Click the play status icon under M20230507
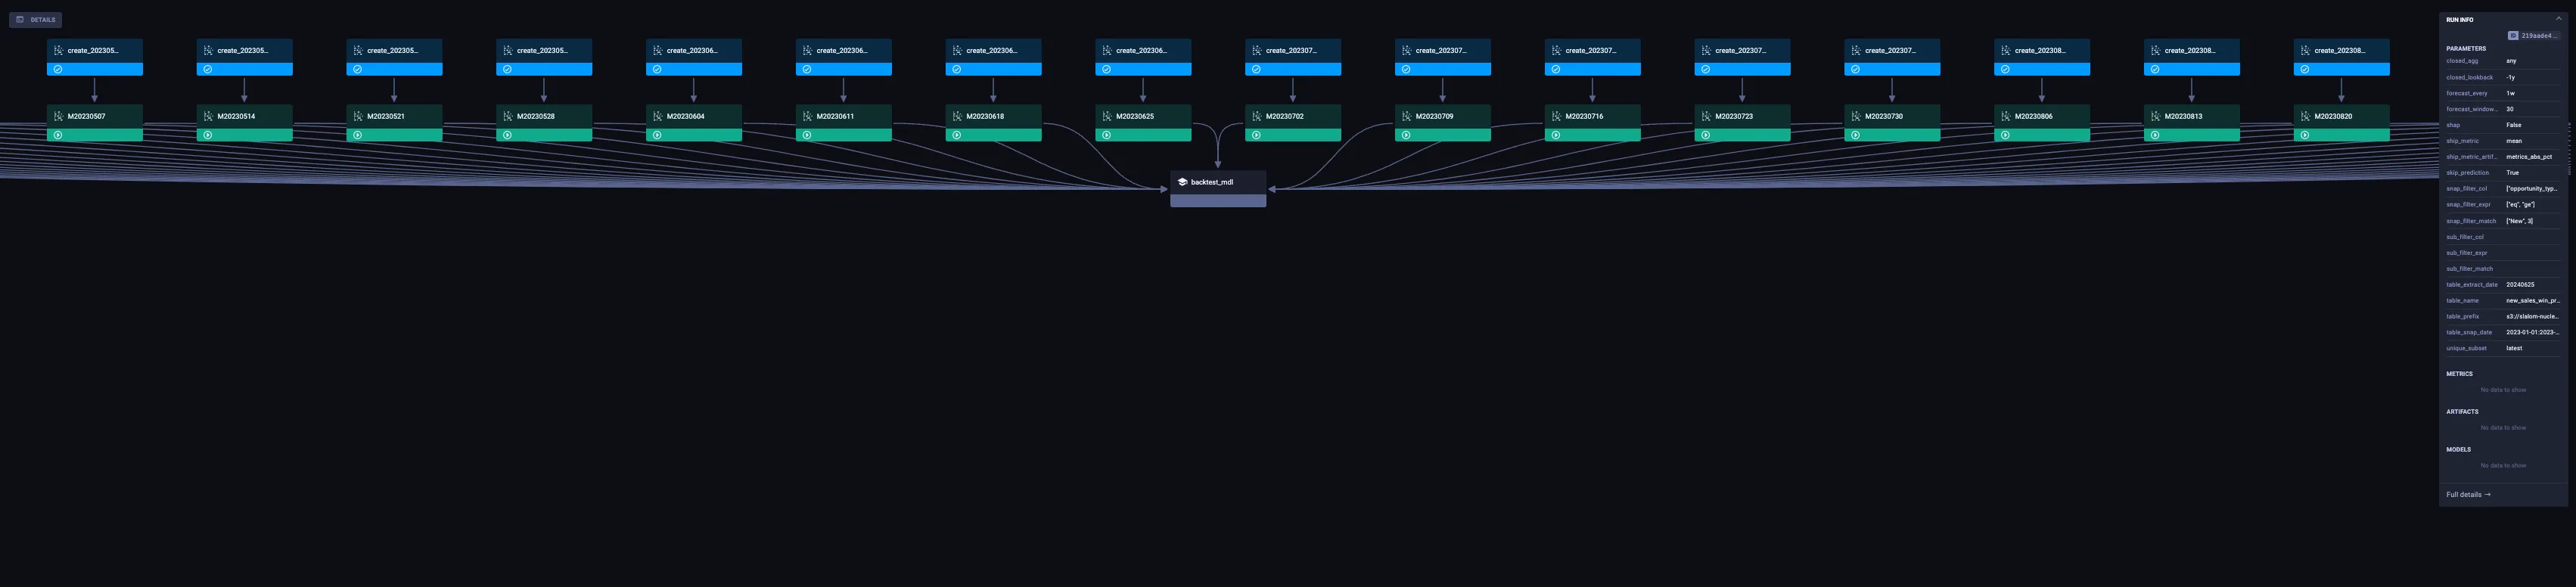The height and width of the screenshot is (587, 2576). 58,135
